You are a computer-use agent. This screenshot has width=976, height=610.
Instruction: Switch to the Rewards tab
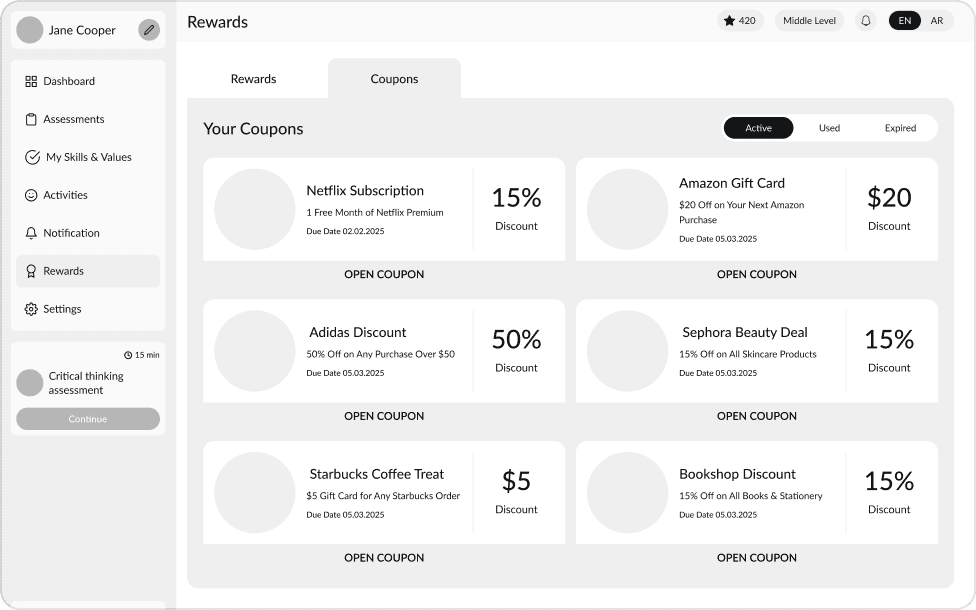click(x=253, y=78)
